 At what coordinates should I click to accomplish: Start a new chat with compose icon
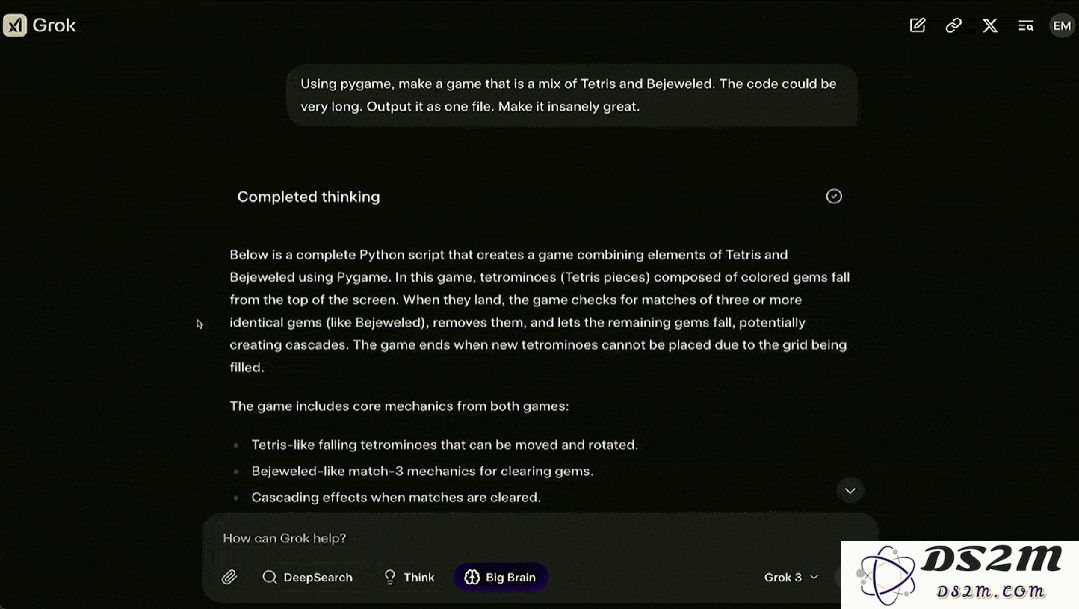pyautogui.click(x=917, y=25)
